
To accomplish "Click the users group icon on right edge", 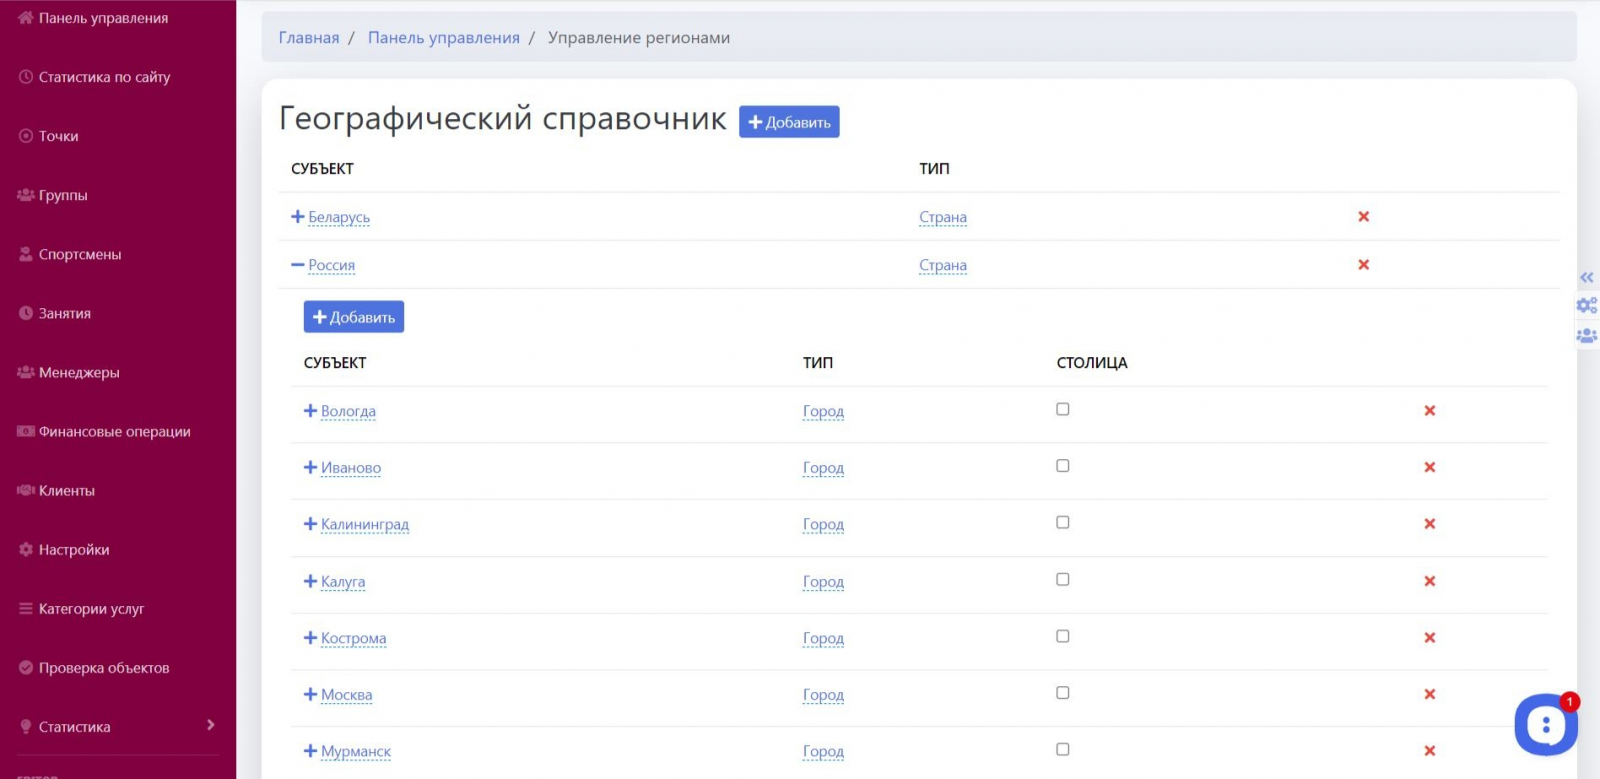I will tap(1587, 336).
